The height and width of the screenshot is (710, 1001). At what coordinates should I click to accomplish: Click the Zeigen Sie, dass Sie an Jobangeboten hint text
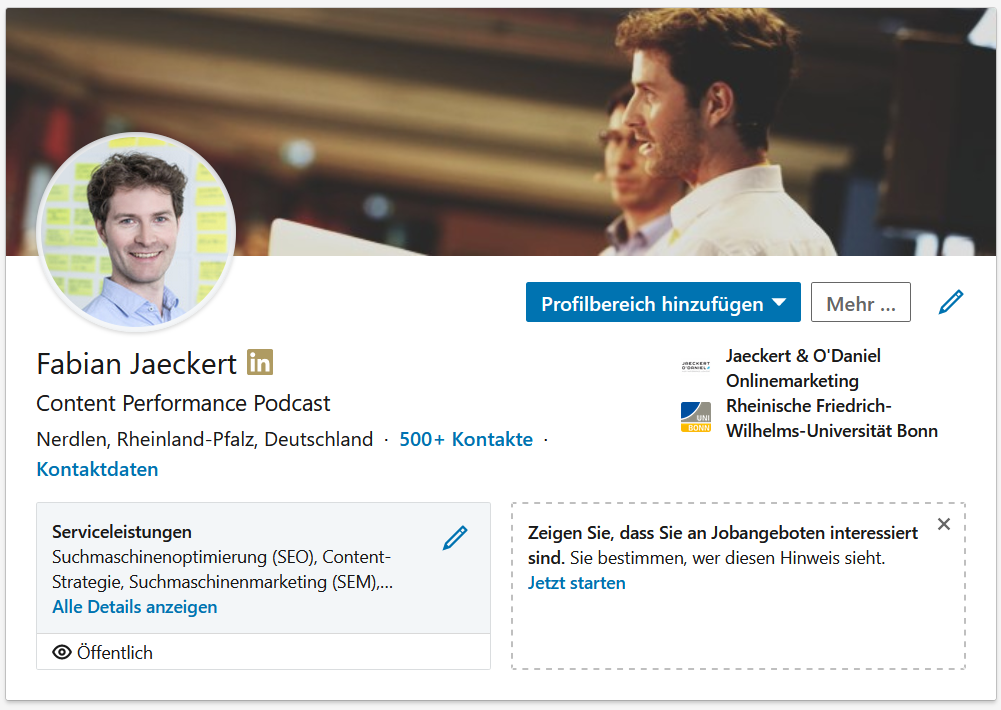click(723, 545)
